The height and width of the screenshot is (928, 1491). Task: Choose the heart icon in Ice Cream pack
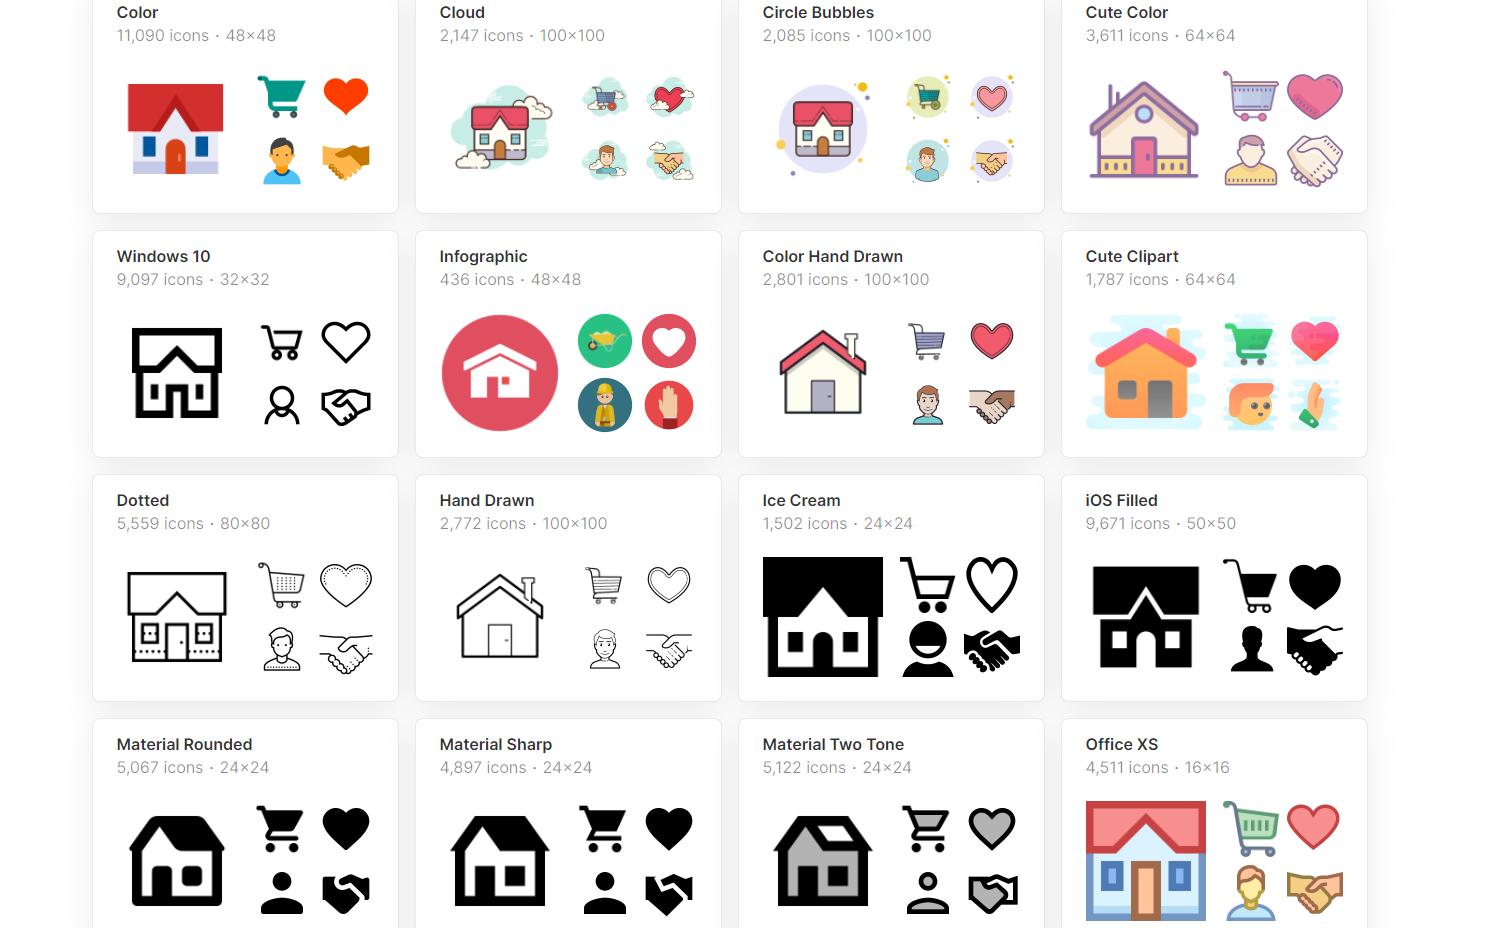coord(992,585)
